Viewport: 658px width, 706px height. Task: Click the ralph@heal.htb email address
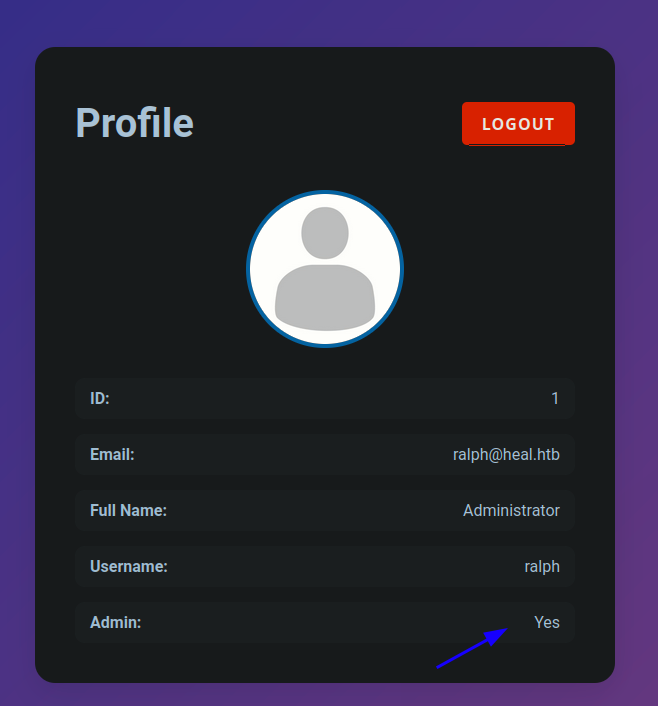506,454
